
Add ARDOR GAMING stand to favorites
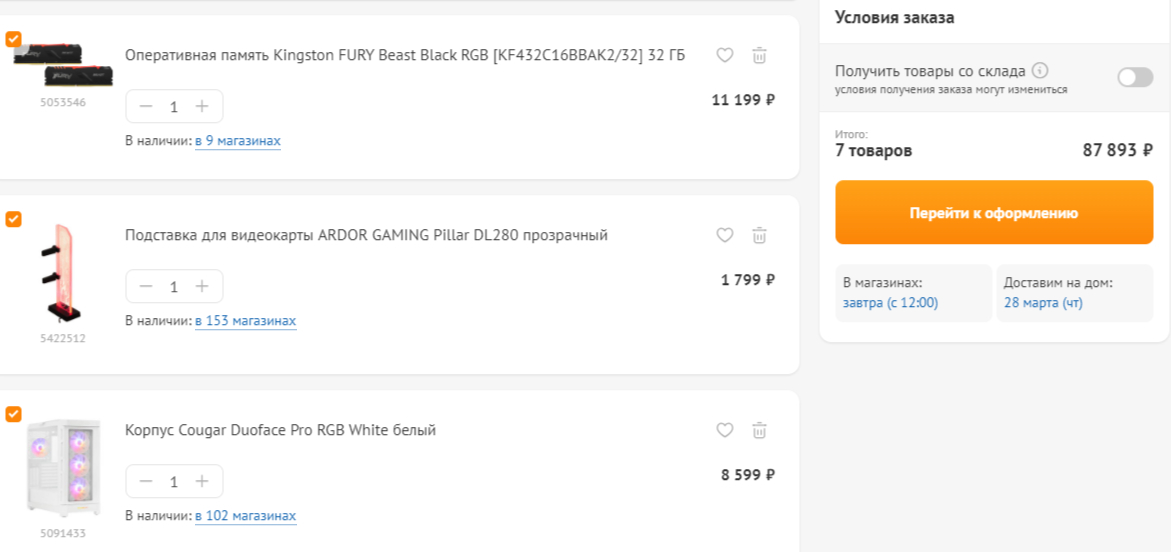(725, 236)
